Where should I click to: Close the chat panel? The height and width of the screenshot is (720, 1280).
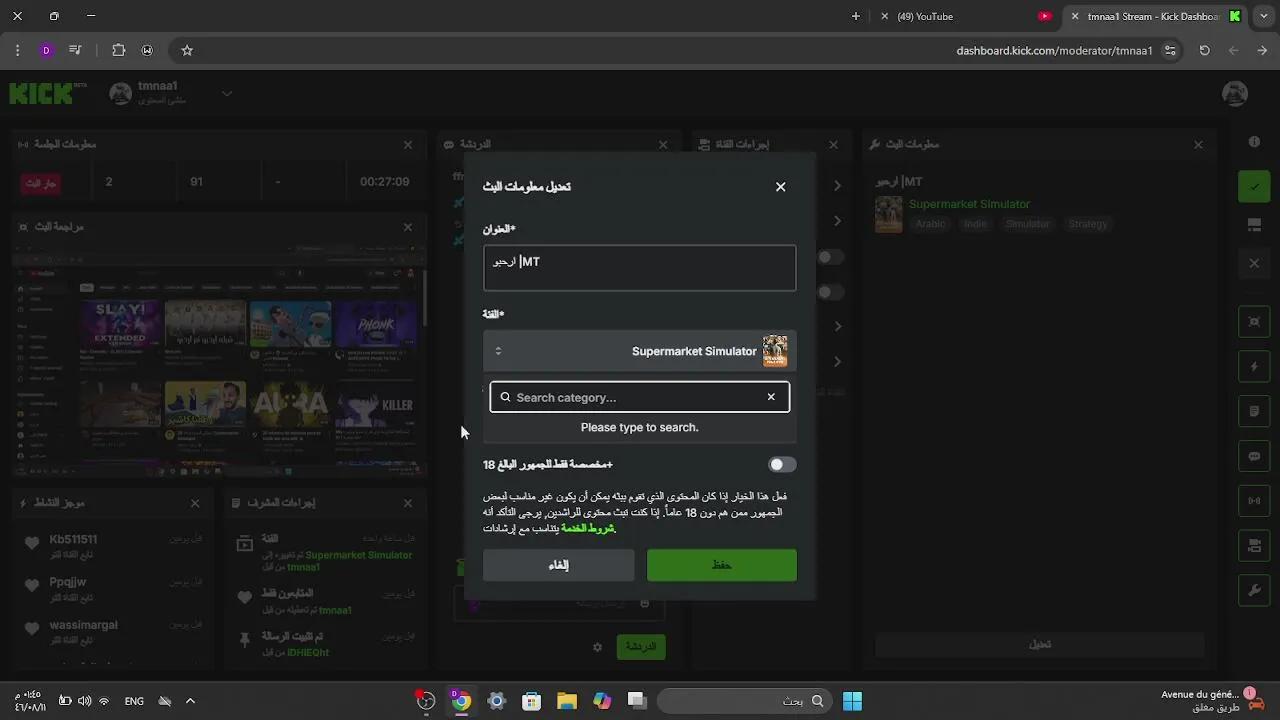pos(663,145)
